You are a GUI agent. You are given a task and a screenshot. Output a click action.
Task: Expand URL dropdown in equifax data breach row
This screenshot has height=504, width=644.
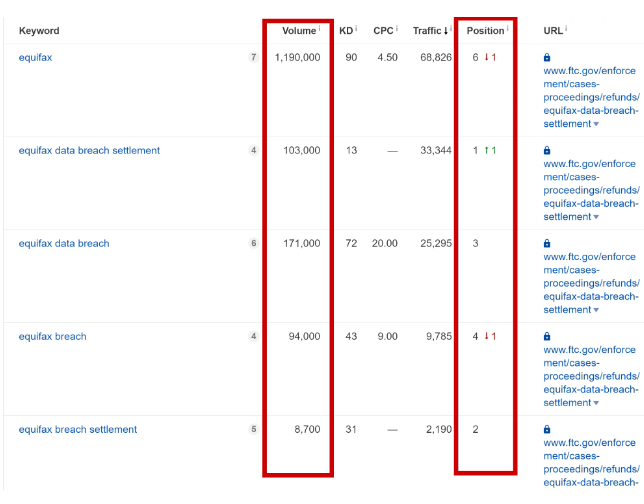tap(596, 310)
